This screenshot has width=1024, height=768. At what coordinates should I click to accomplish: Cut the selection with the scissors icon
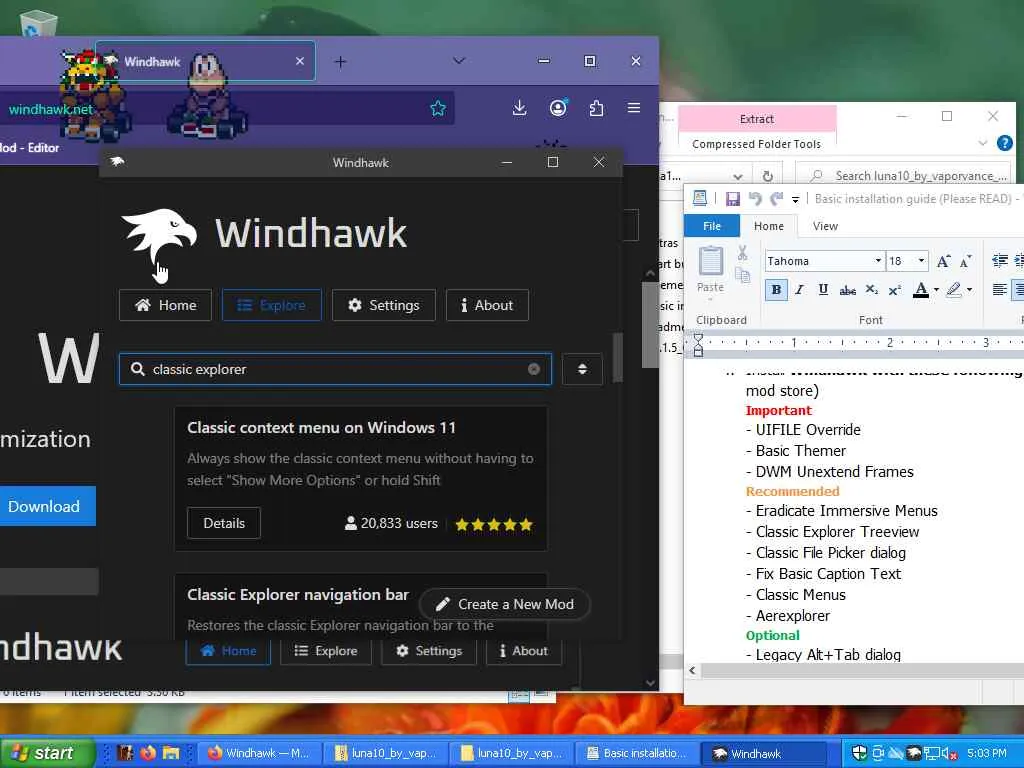743,253
